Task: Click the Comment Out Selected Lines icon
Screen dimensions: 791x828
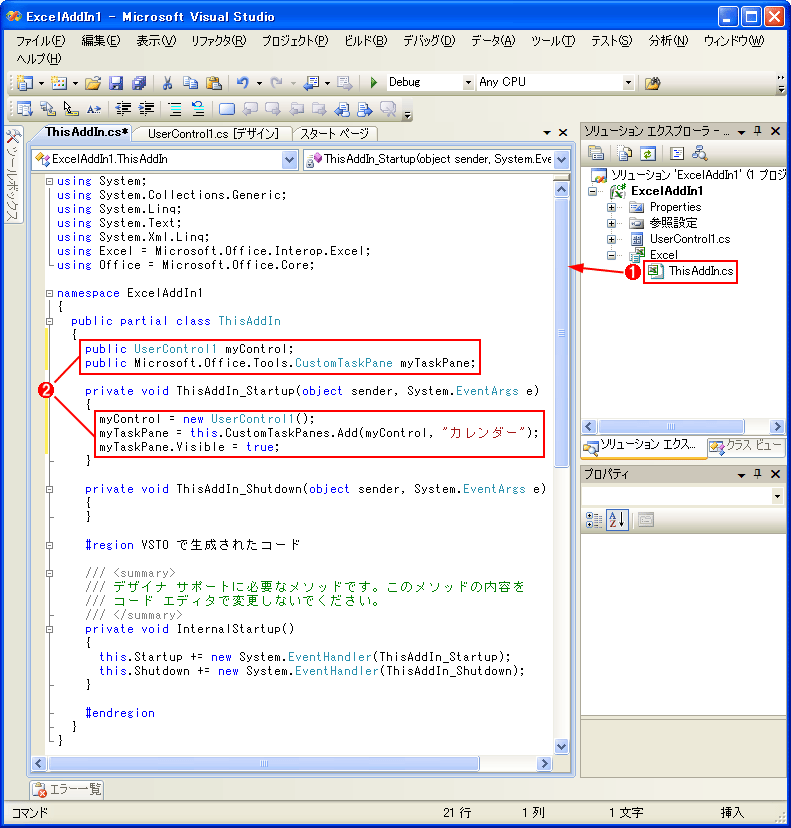Action: [175, 109]
